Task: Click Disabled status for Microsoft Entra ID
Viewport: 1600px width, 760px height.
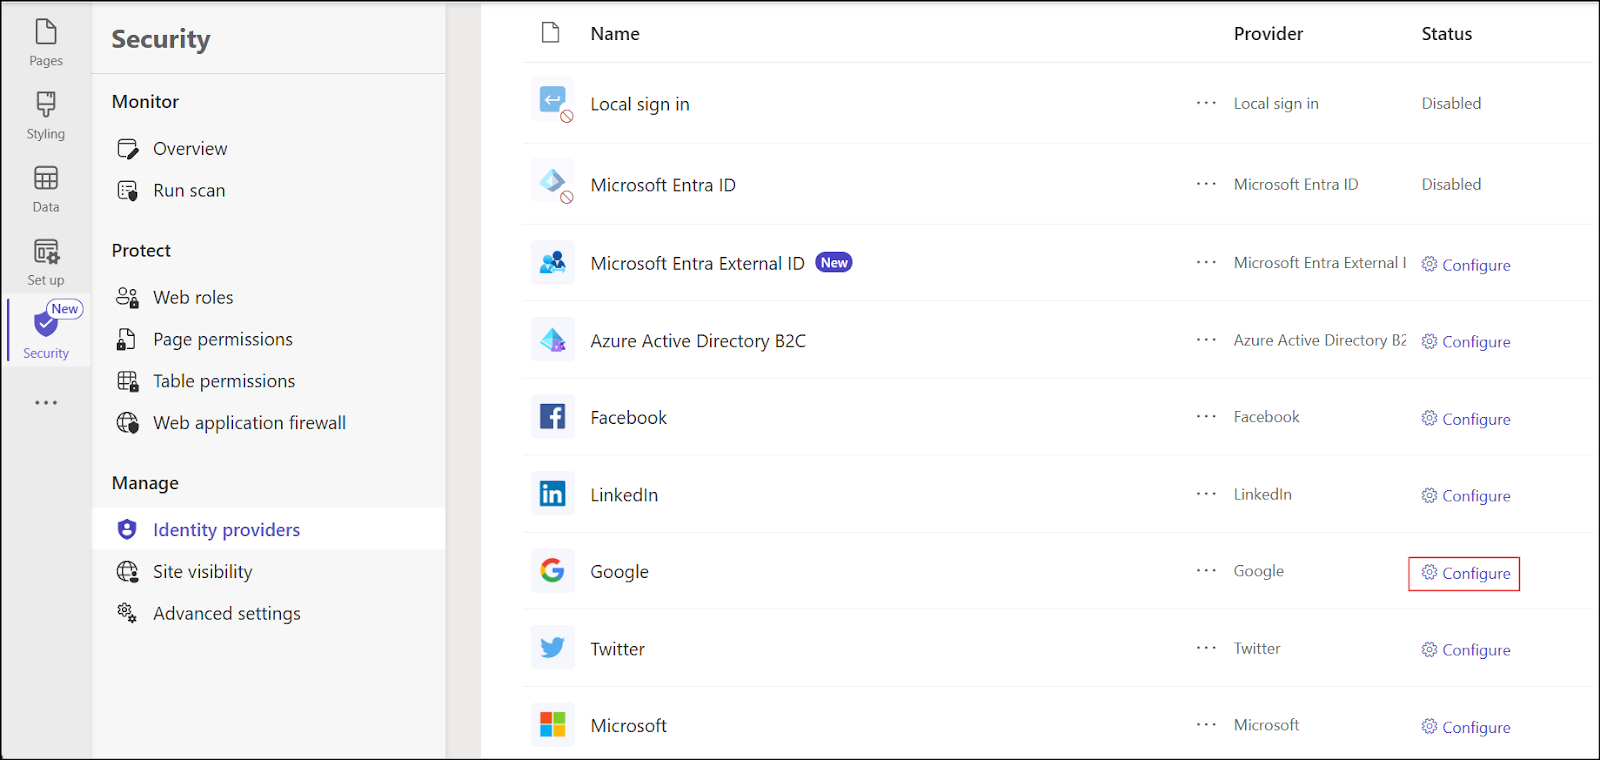Action: tap(1451, 184)
